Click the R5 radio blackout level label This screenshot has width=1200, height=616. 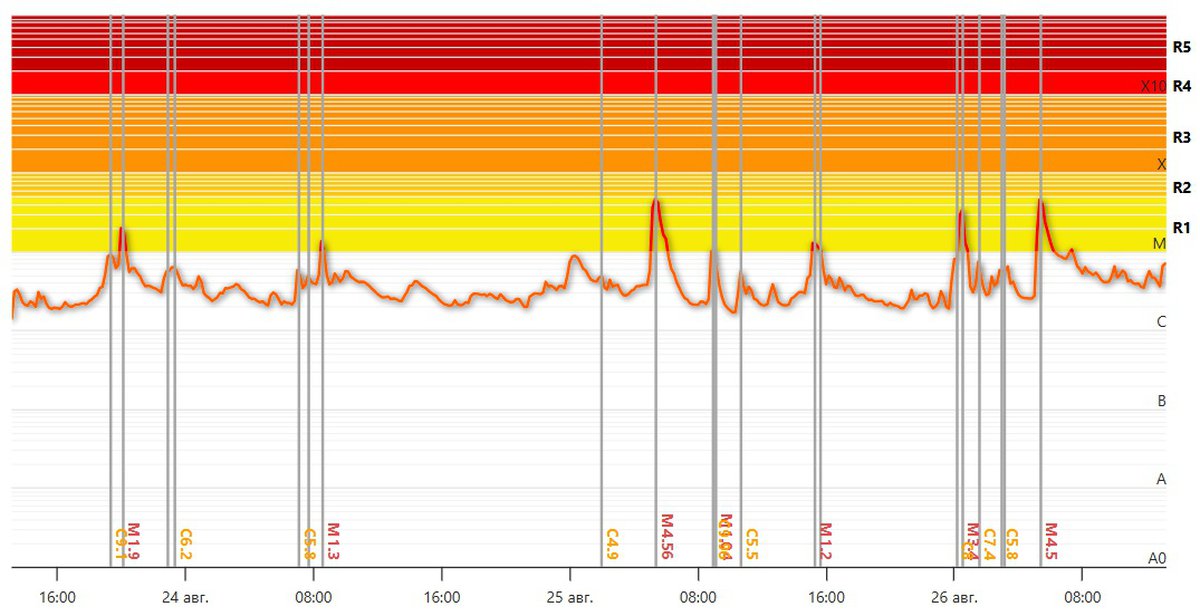[1181, 47]
